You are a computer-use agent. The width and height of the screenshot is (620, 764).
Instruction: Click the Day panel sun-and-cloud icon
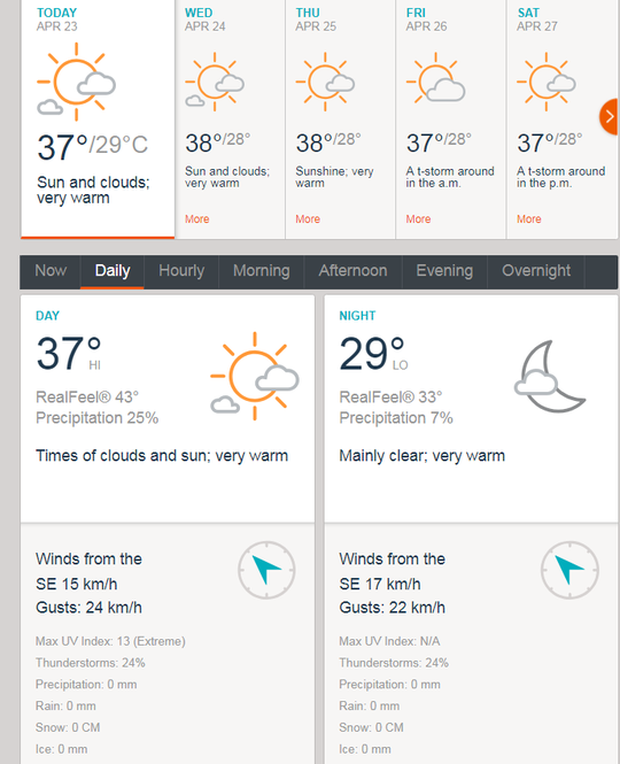255,376
